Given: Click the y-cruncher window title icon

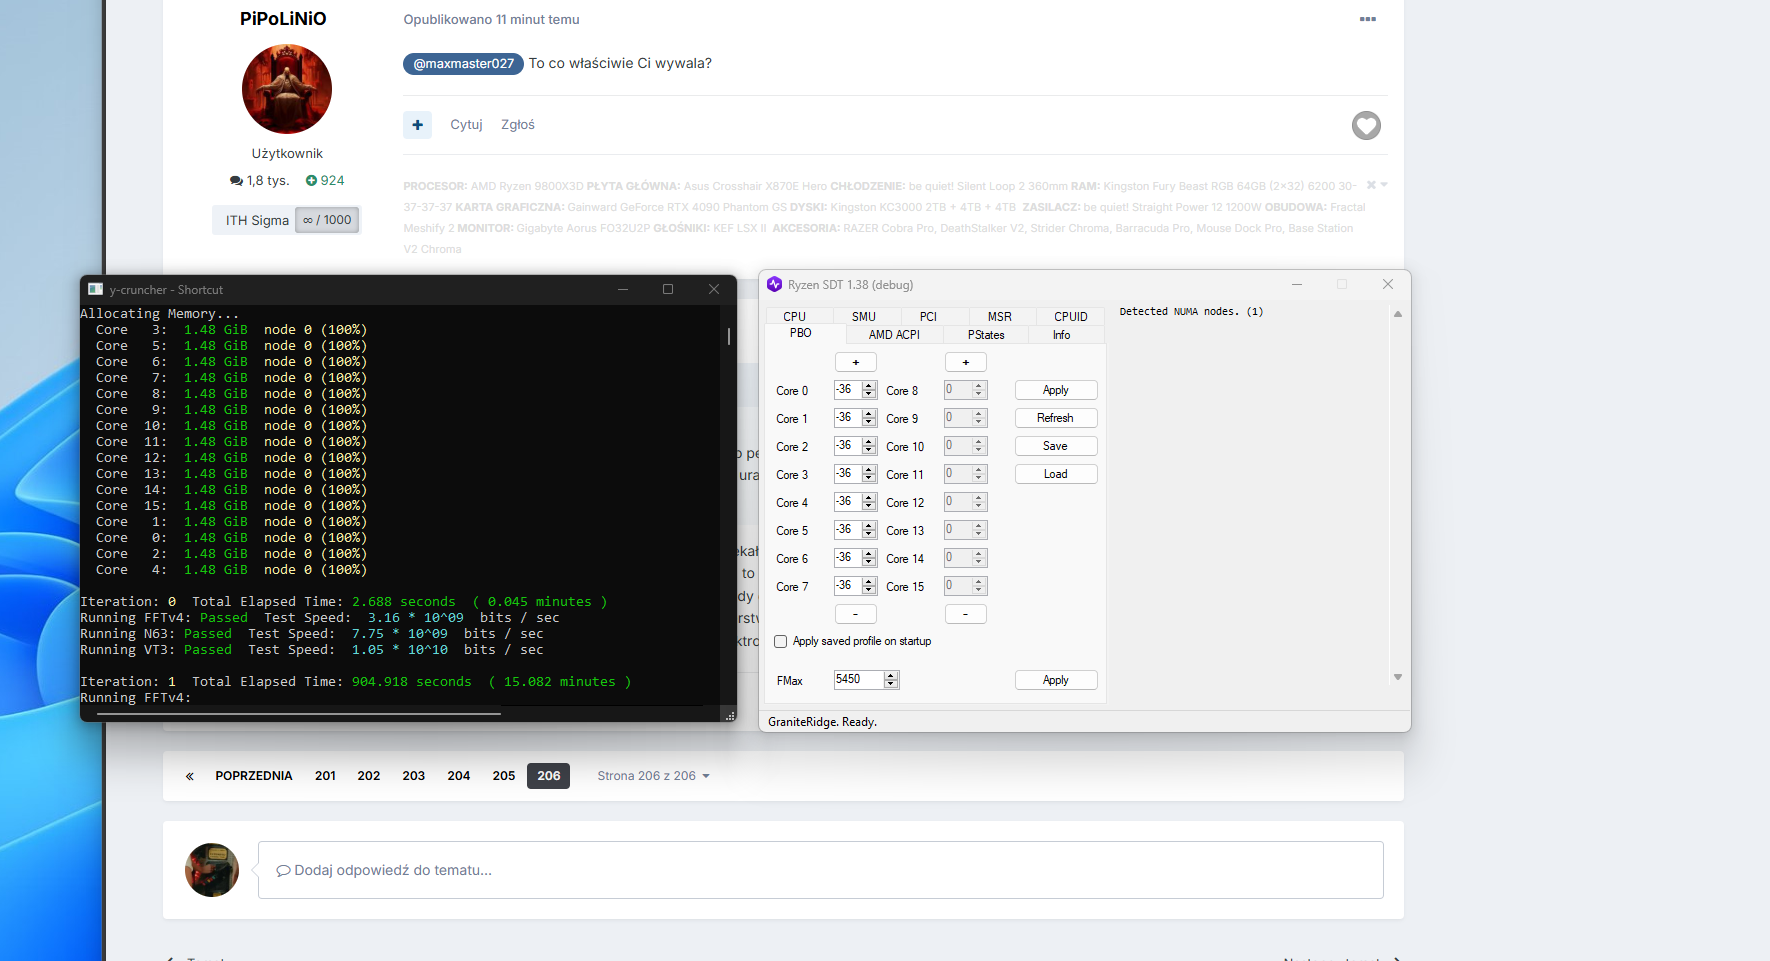Looking at the screenshot, I should coord(96,290).
